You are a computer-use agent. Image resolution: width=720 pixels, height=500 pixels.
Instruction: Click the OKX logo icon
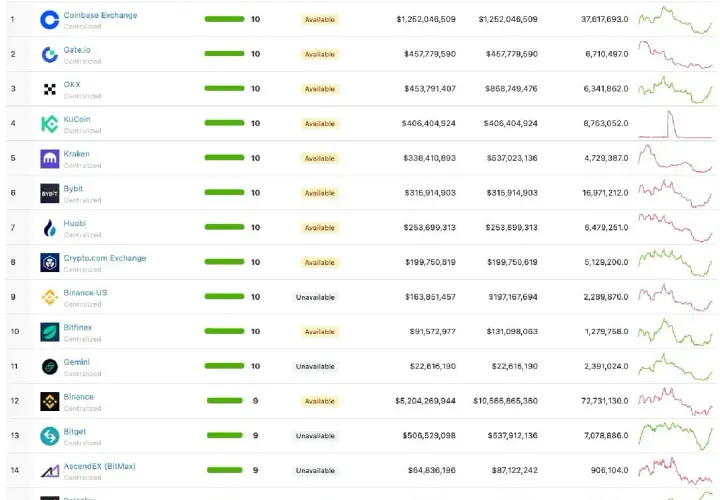(x=50, y=89)
